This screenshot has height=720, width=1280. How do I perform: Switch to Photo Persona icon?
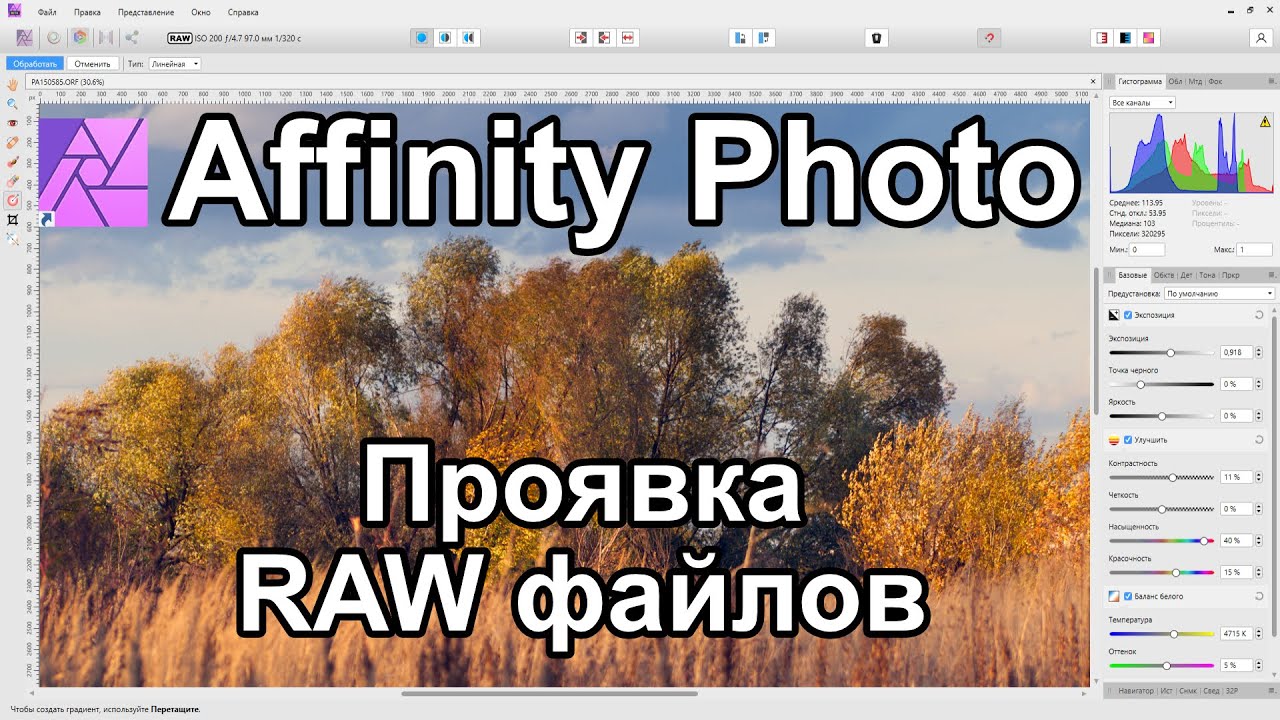click(x=26, y=38)
